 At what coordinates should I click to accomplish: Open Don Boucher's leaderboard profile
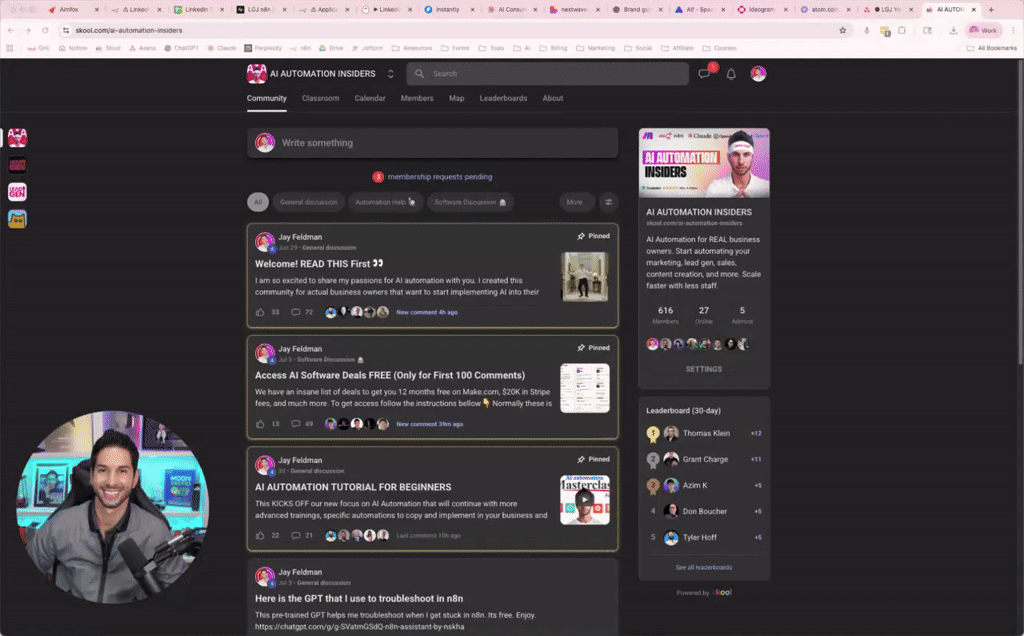(705, 511)
